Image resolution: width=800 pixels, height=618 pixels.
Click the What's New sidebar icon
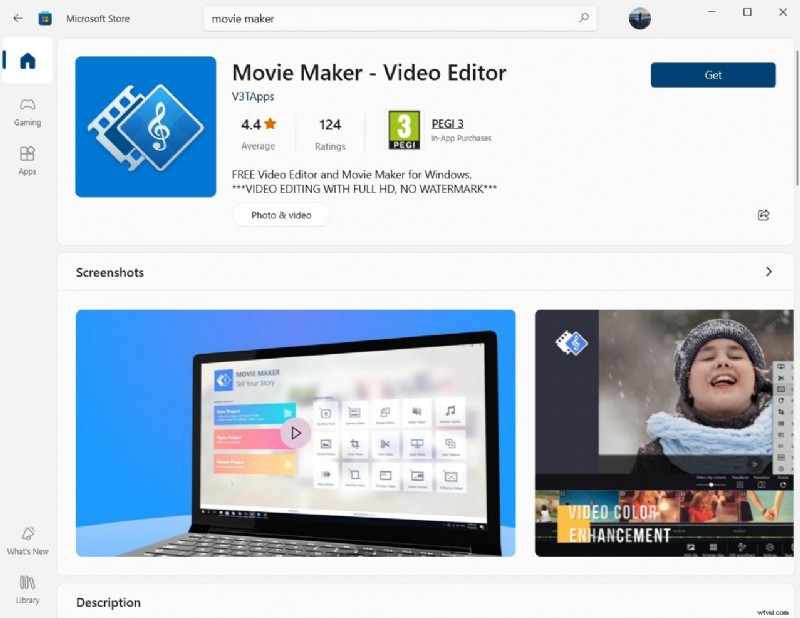[x=27, y=540]
